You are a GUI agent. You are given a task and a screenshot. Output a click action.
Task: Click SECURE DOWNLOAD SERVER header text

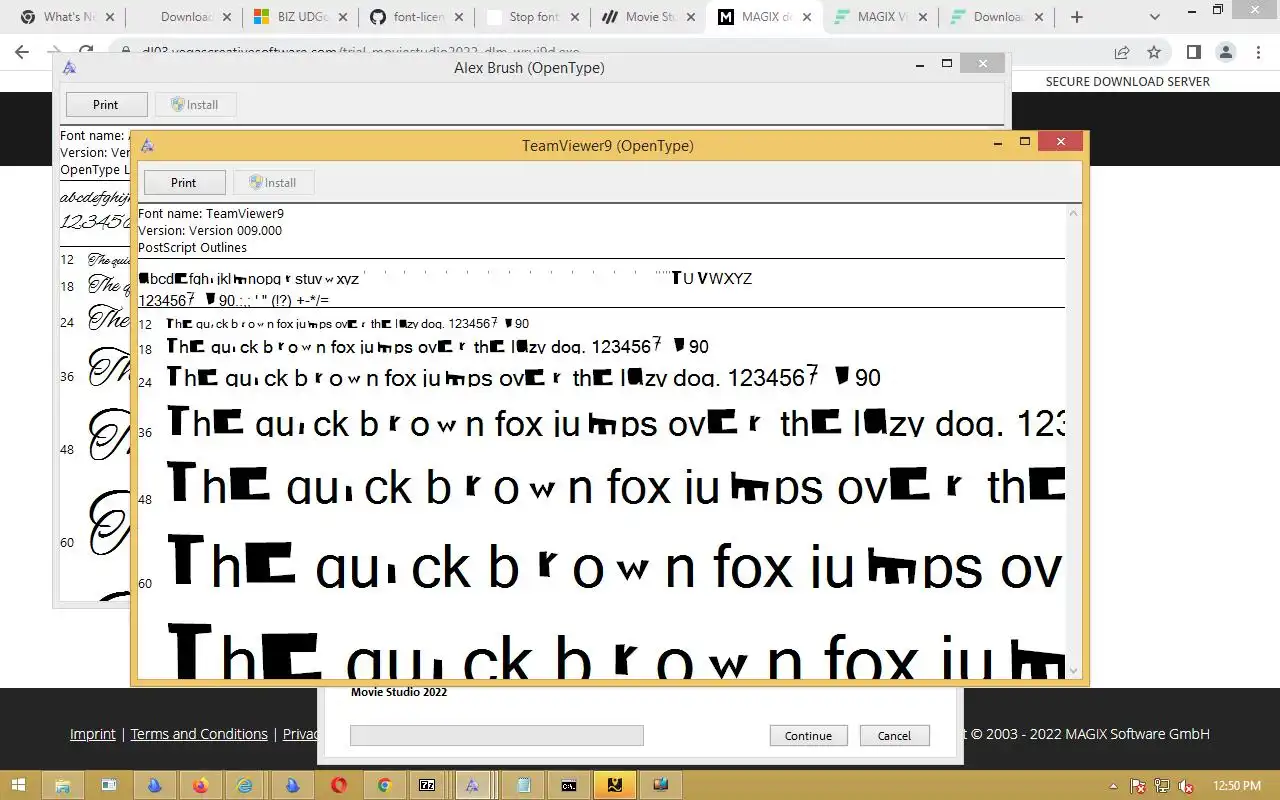1128,82
